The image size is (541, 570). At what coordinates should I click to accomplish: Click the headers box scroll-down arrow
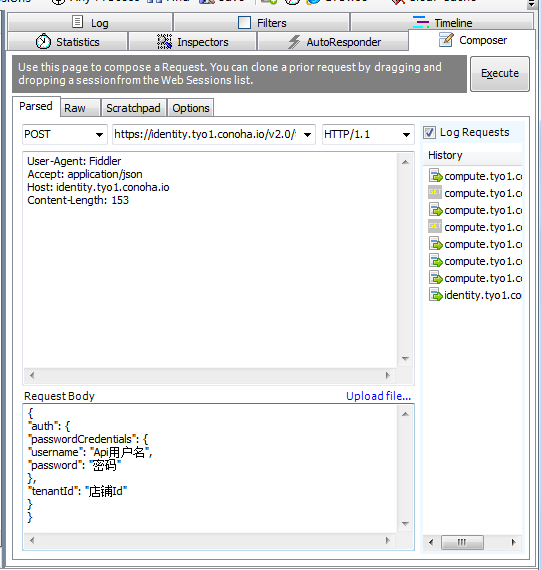[x=405, y=359]
